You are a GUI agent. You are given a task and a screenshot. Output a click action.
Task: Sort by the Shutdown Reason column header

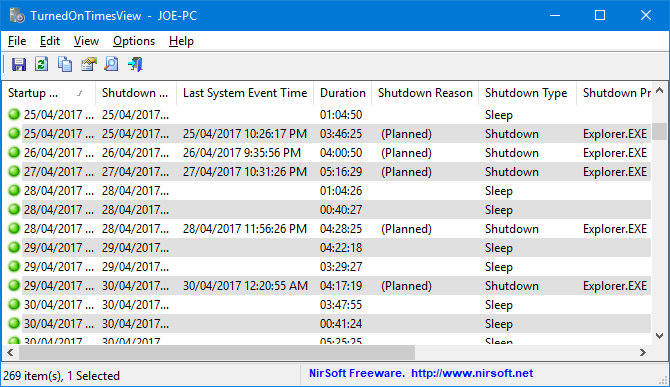(425, 93)
